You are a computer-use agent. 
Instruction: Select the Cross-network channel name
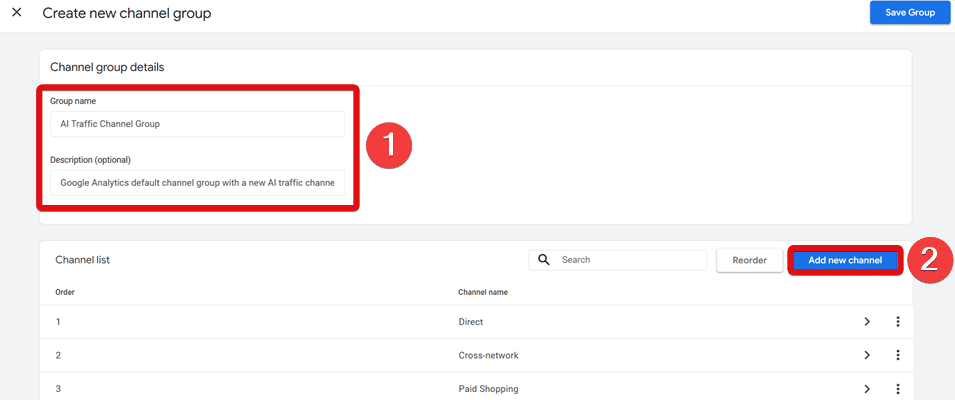tap(488, 356)
